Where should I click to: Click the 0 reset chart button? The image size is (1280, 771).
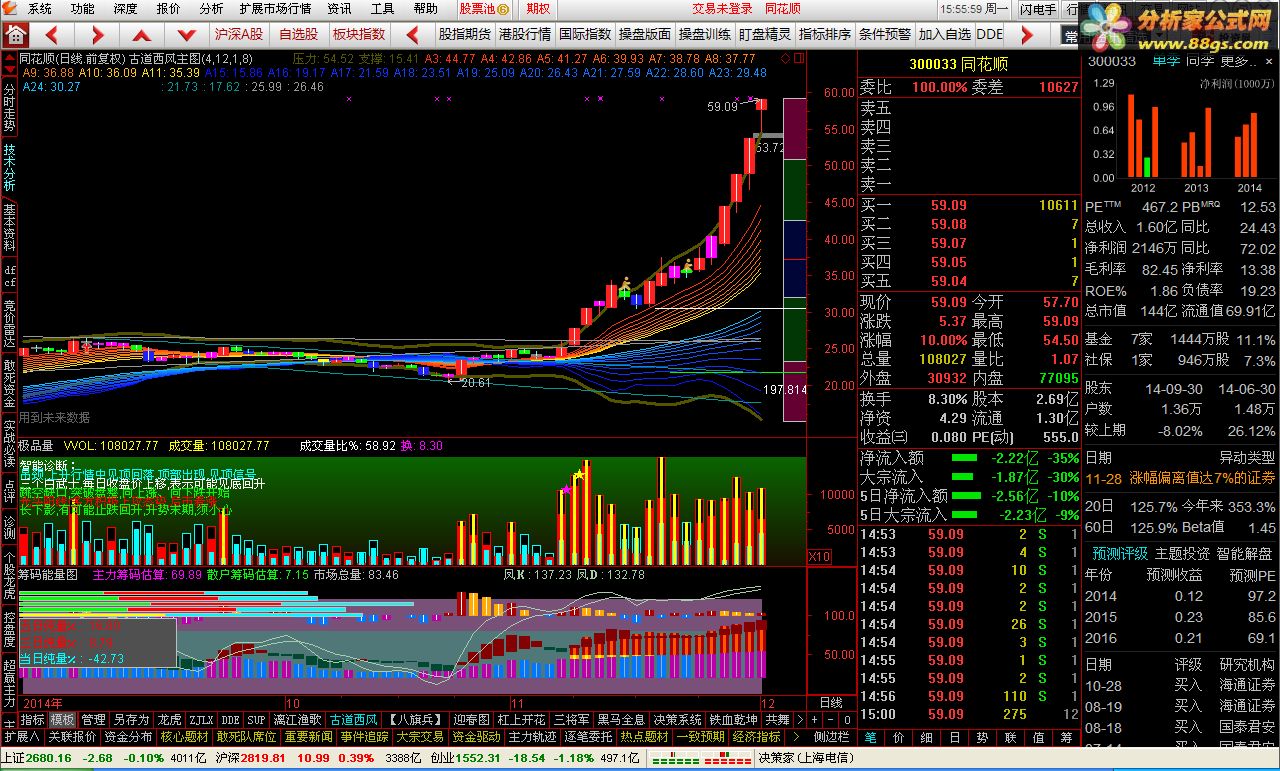click(846, 719)
